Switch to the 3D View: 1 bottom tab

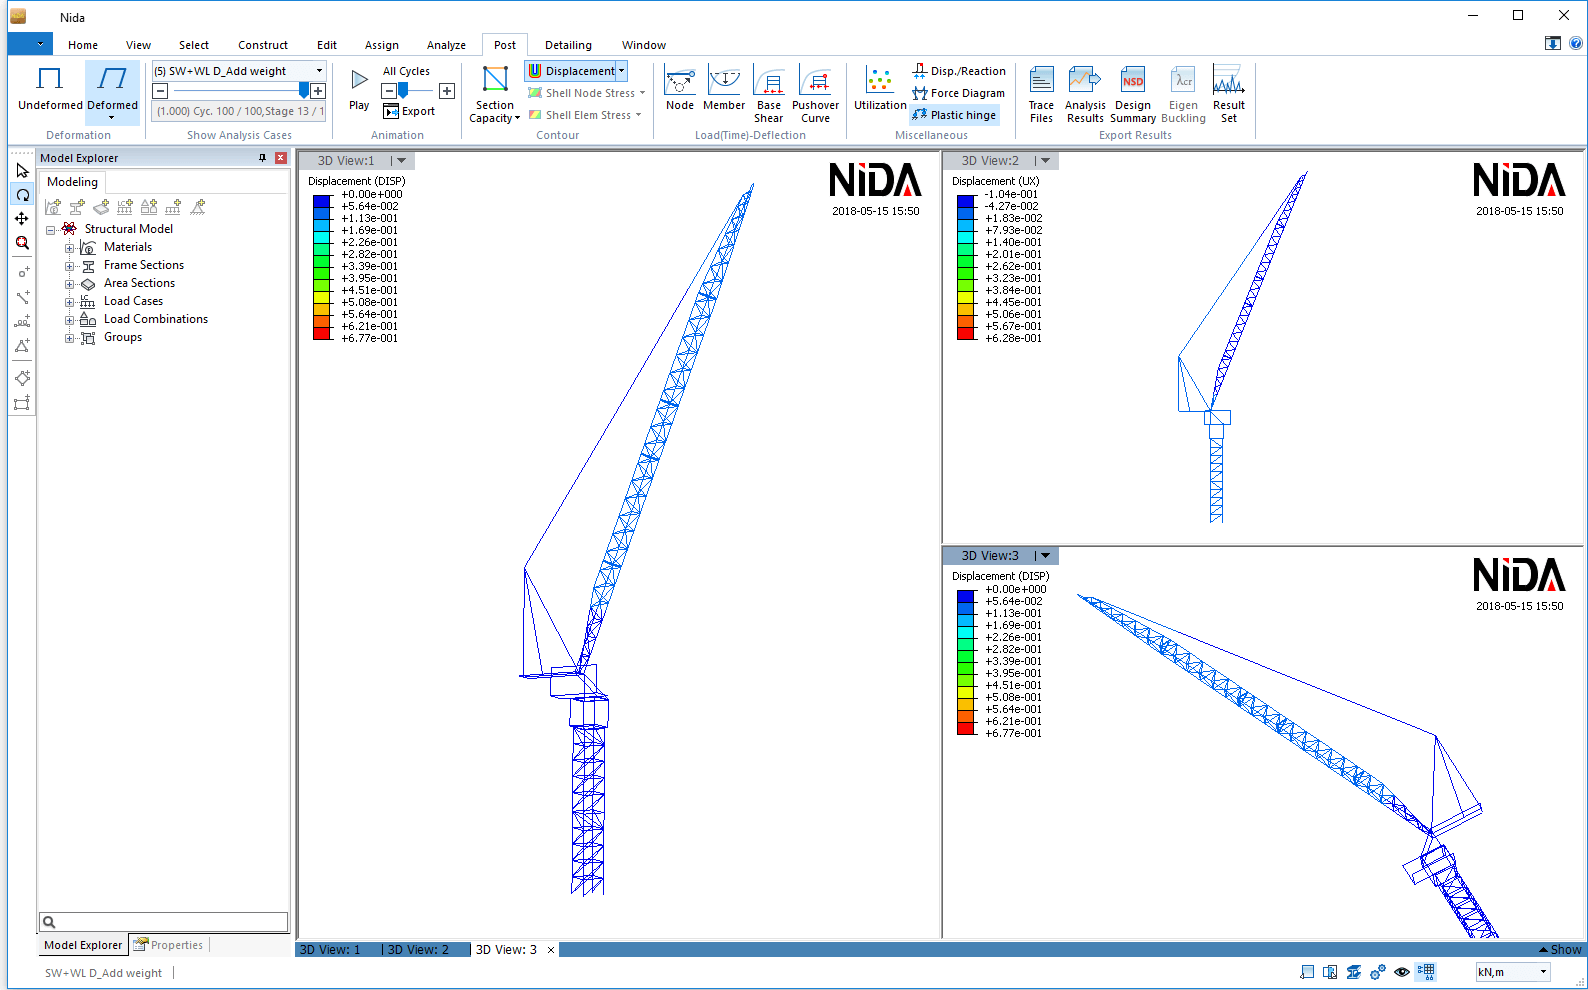click(330, 950)
